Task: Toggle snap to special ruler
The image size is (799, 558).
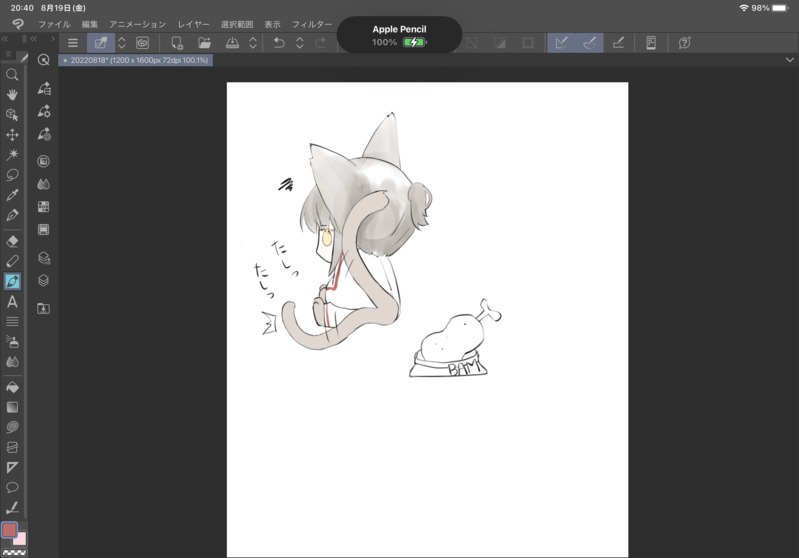Action: click(590, 43)
